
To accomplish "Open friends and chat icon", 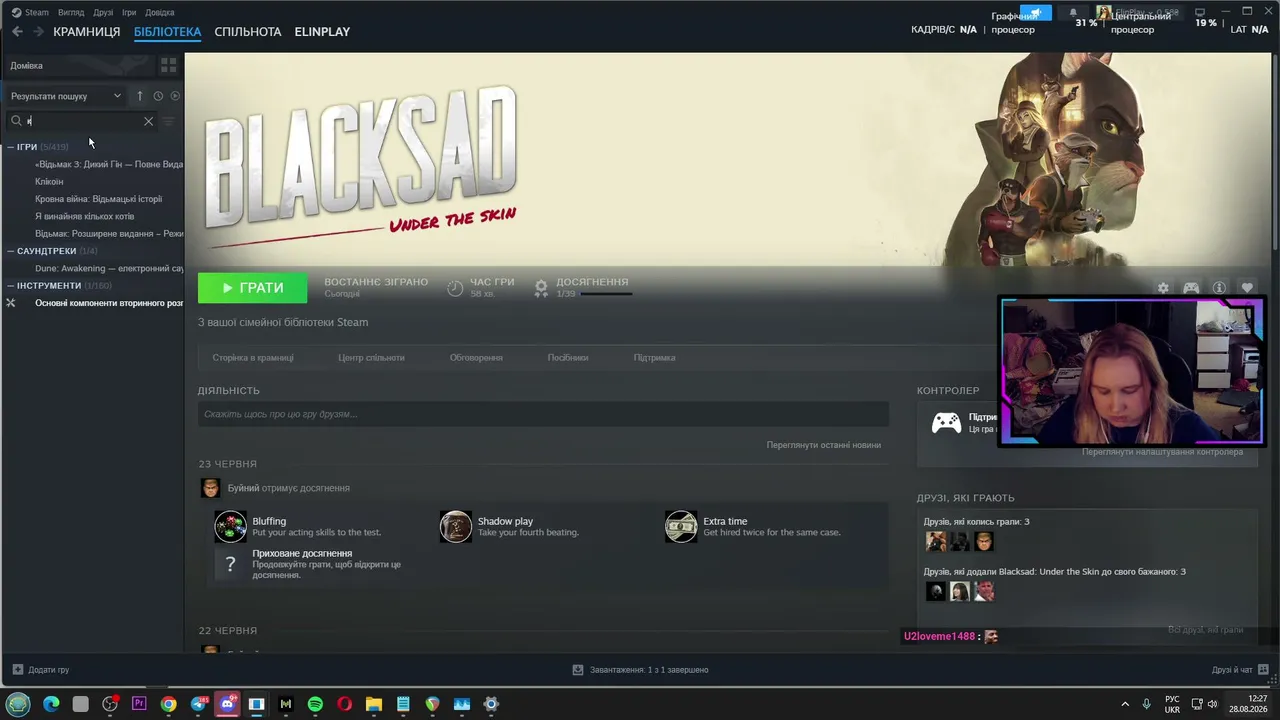I will click(x=1262, y=669).
